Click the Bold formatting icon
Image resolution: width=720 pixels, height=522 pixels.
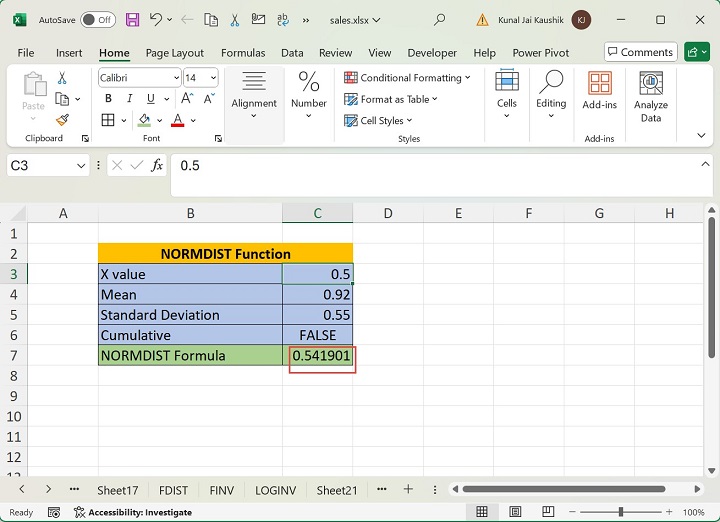tap(108, 98)
